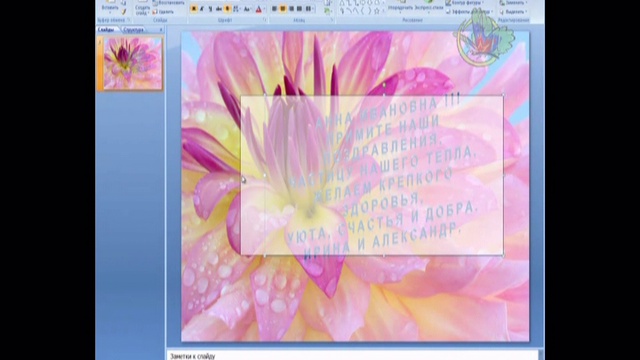
Task: Toggle bold formatting in the font group
Action: (193, 9)
